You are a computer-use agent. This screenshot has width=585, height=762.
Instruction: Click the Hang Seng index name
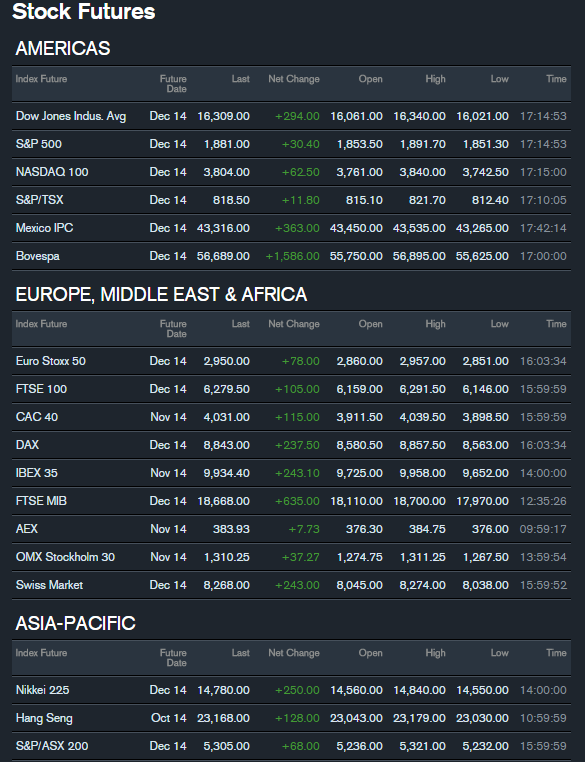pos(44,718)
